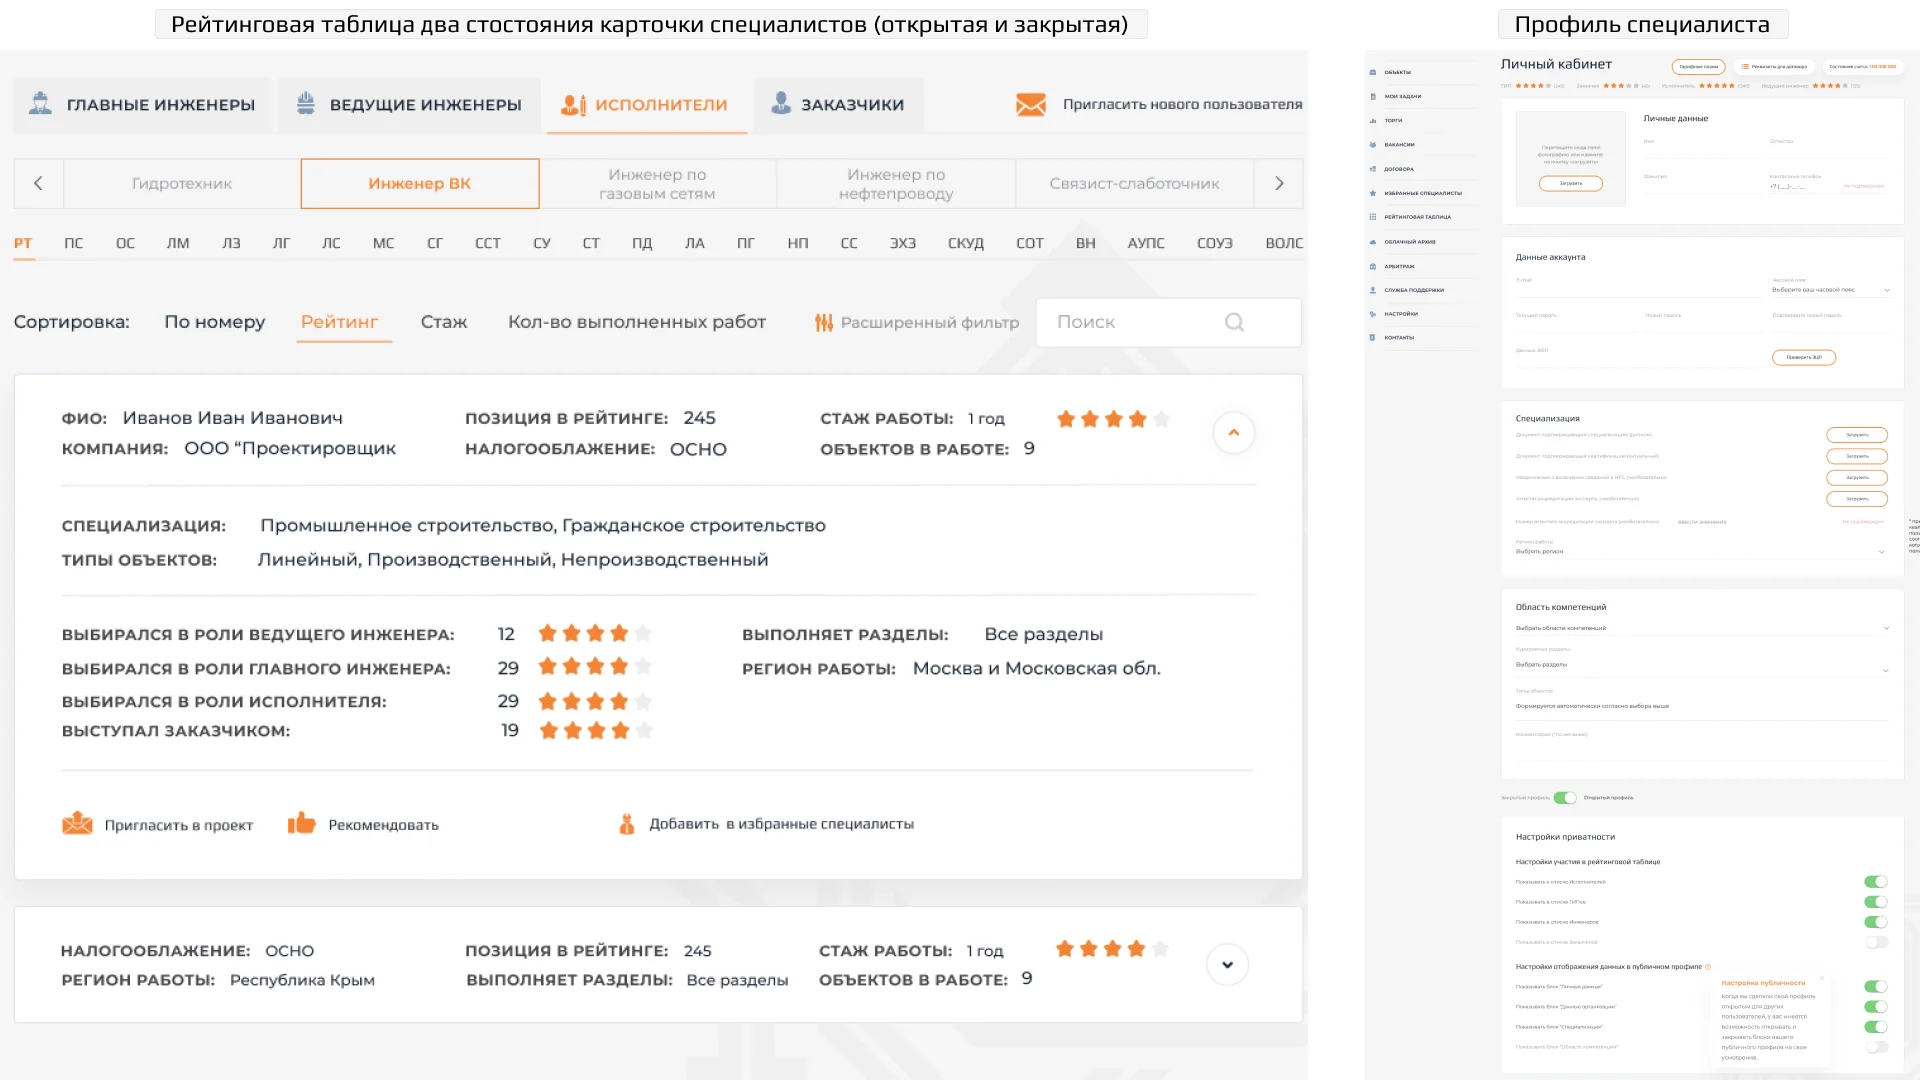Select Мои задачи in the sidebar

pyautogui.click(x=1410, y=96)
